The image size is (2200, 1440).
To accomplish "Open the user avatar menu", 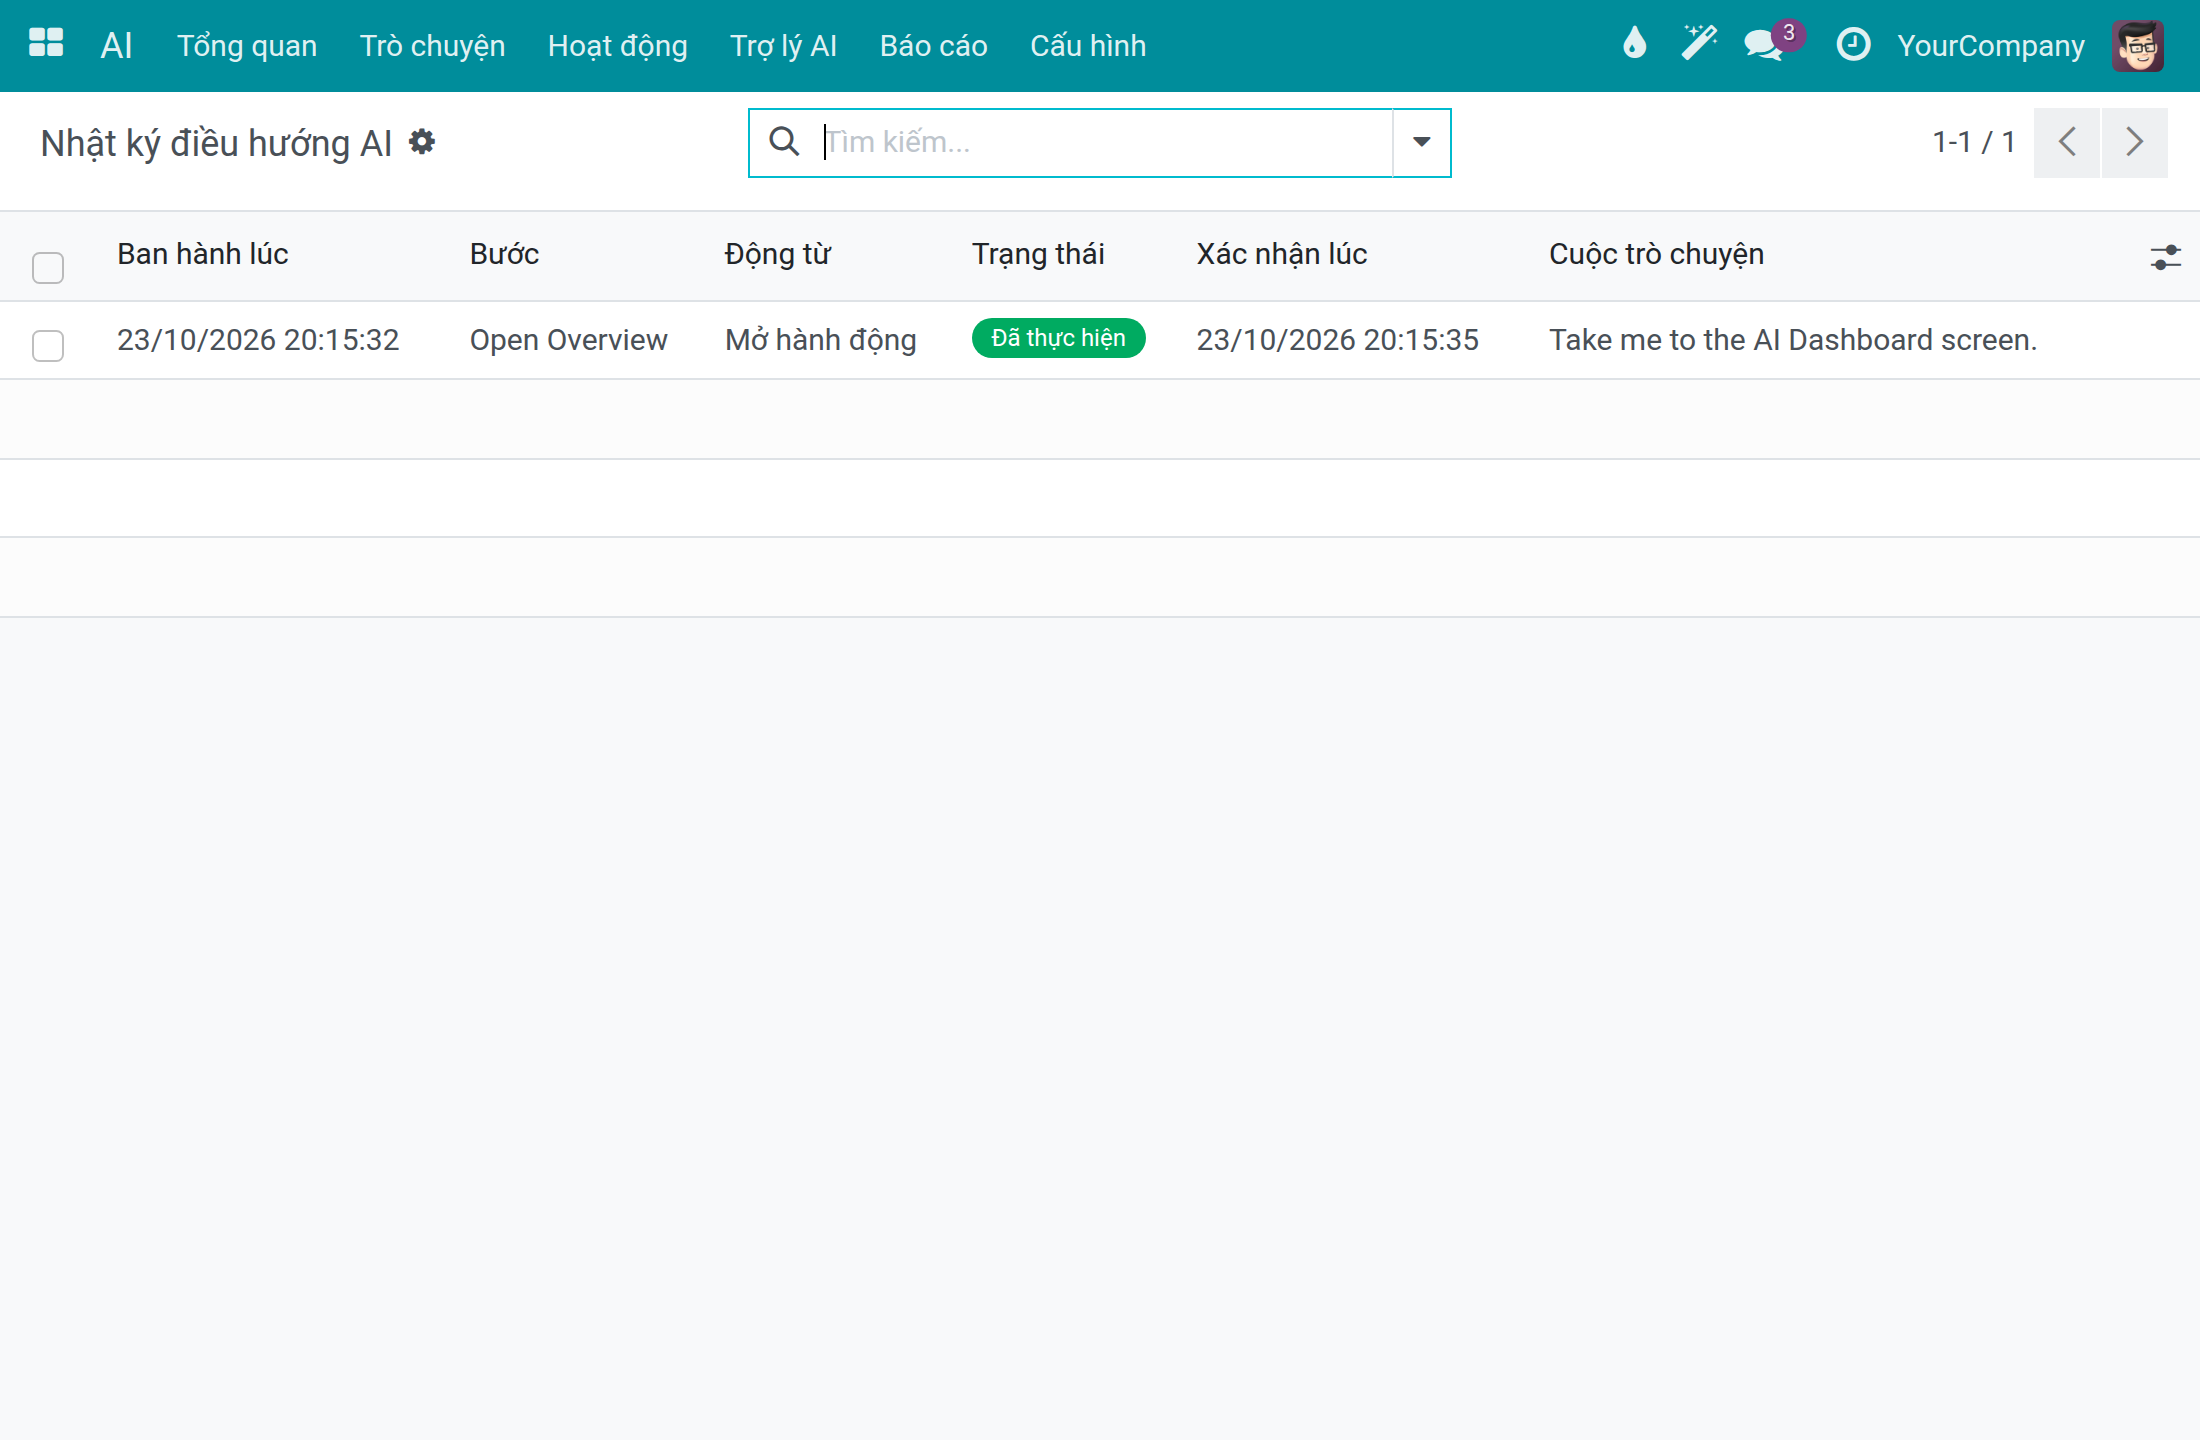I will click(2137, 46).
